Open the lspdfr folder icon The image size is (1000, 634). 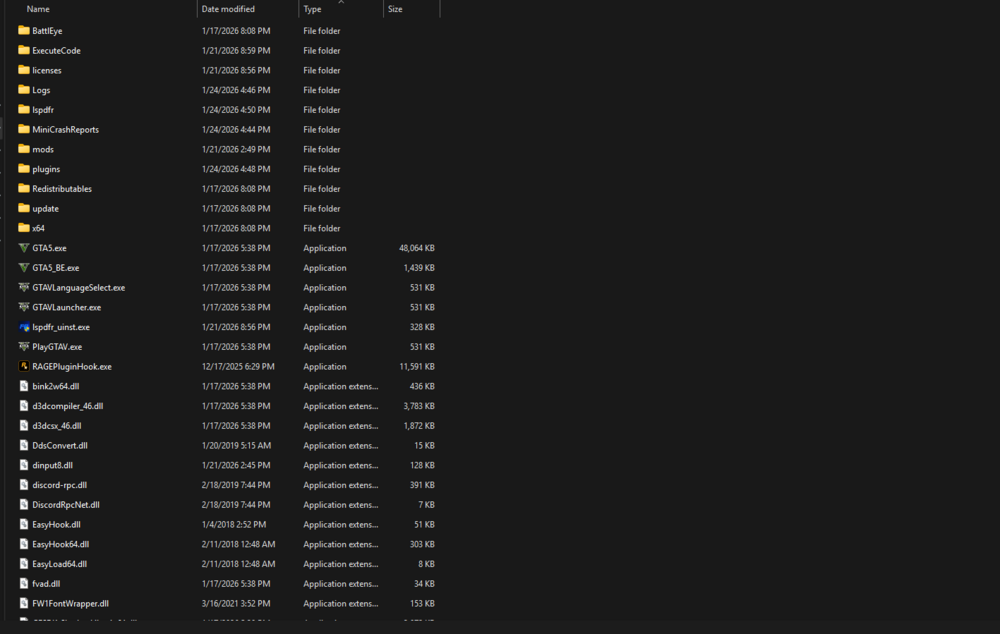[x=23, y=109]
